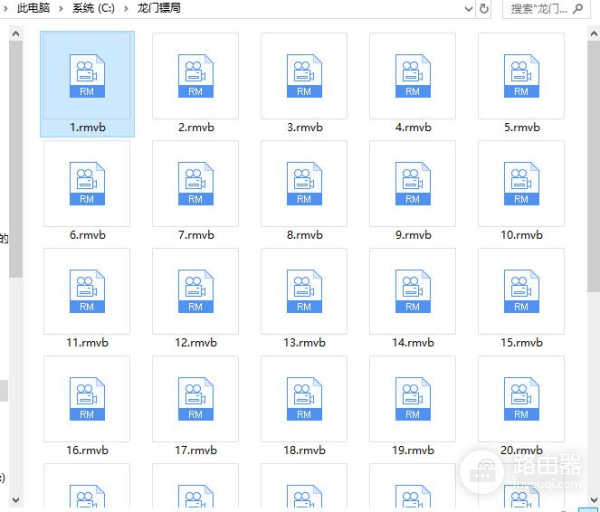Select the 8.rmvb video file icon
The height and width of the screenshot is (512, 600).
point(304,183)
